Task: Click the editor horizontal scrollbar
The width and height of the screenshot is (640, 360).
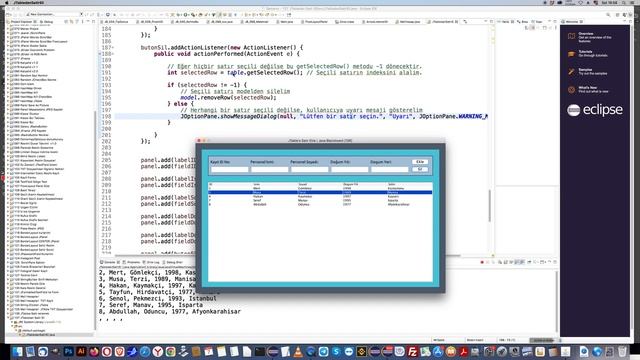Action: pos(288,256)
